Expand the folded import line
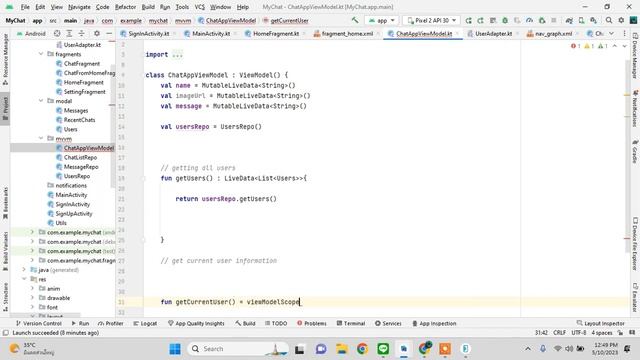Viewport: 640px width, 360px height. pos(177,54)
